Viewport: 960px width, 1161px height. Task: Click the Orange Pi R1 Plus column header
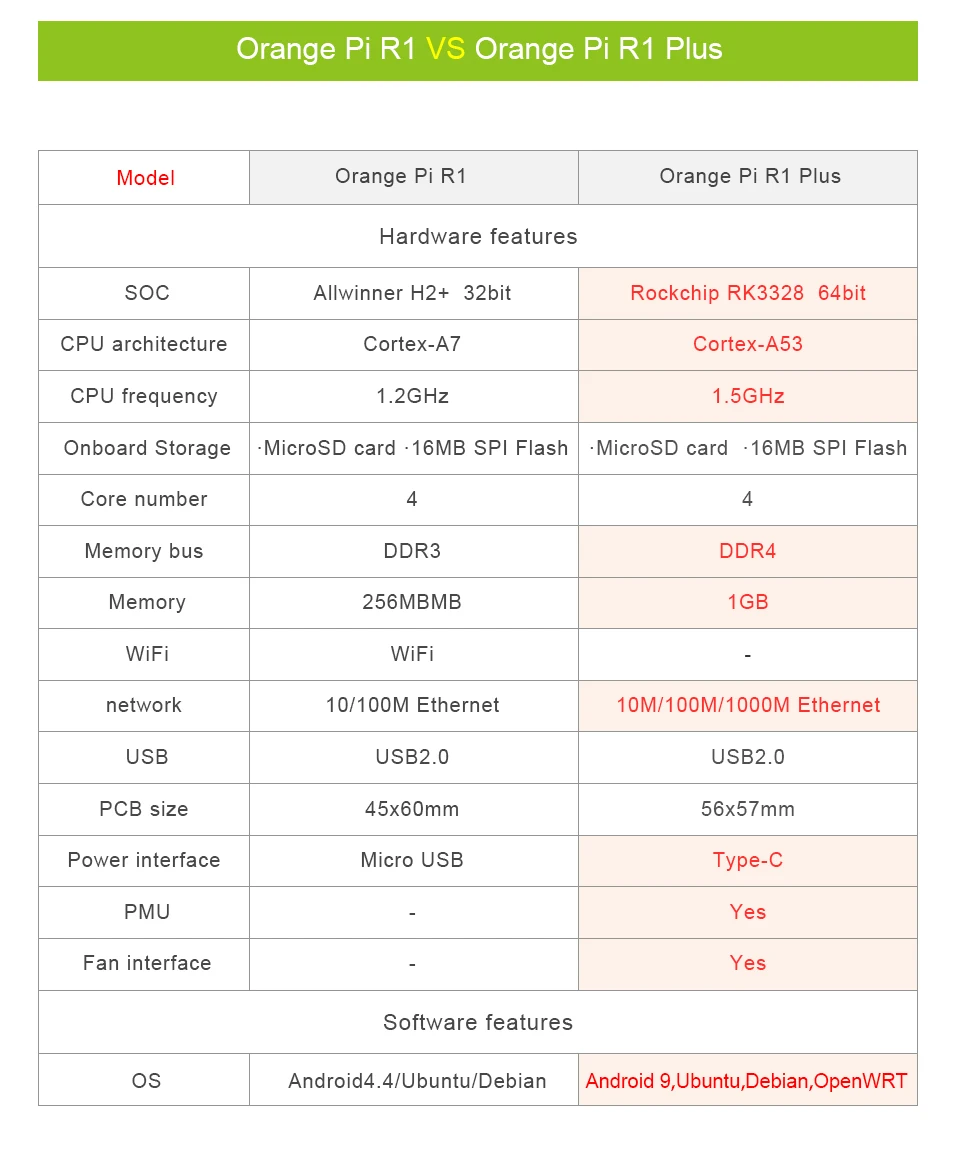point(749,177)
